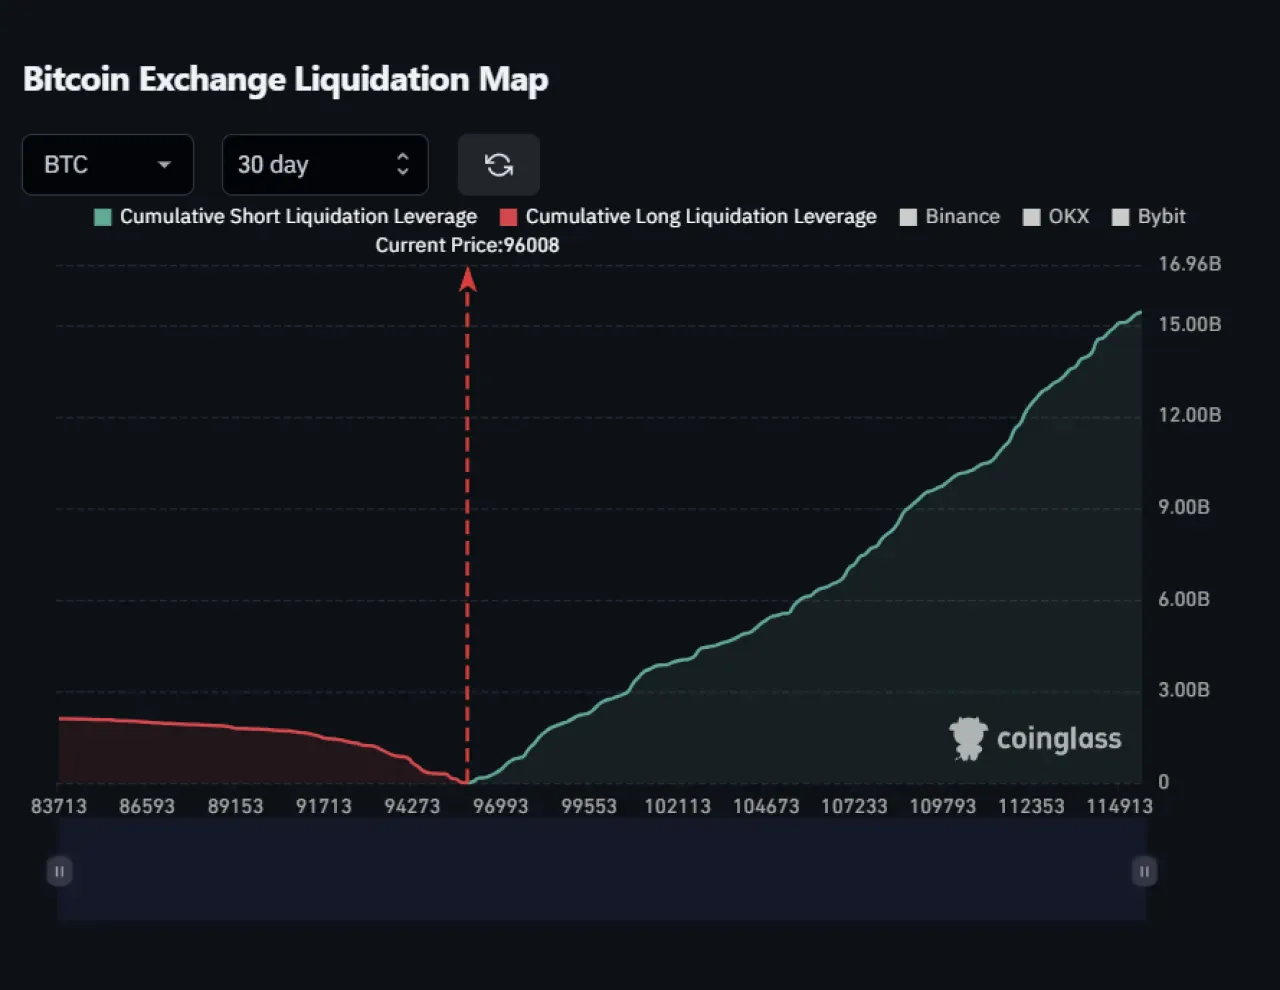Click the refresh chart button
This screenshot has height=990, width=1280.
499,164
